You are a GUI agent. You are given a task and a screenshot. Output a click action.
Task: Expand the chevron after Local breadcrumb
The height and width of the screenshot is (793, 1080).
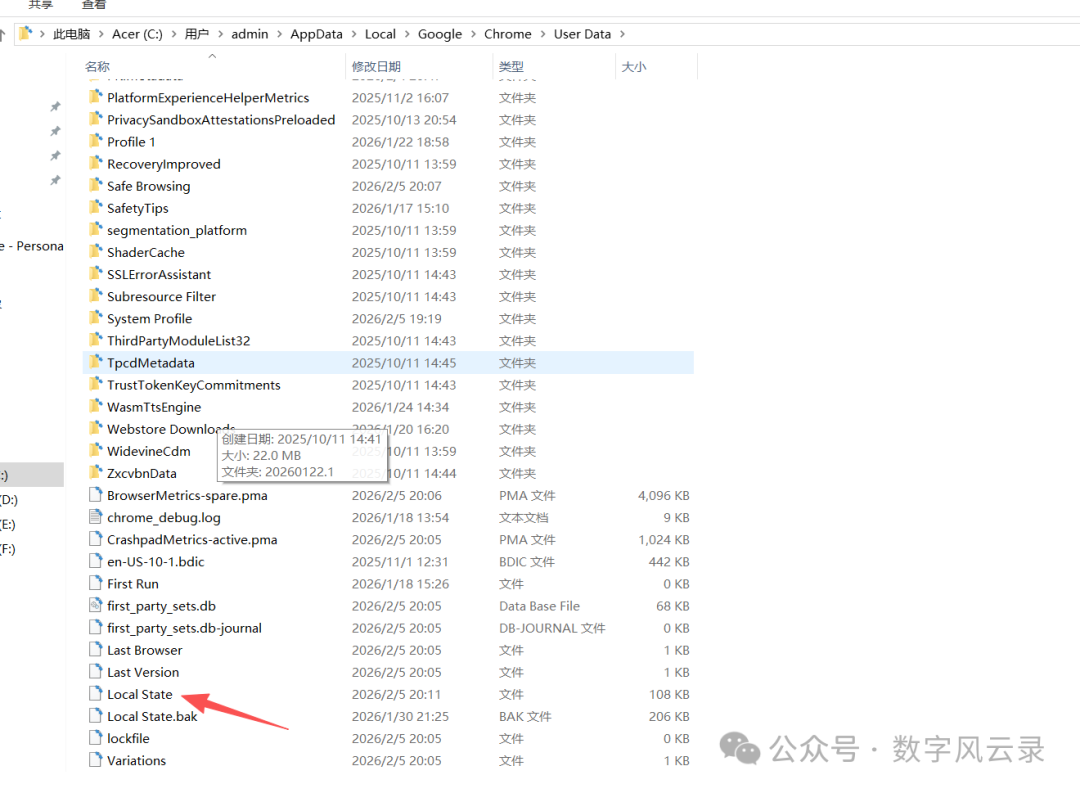[406, 34]
